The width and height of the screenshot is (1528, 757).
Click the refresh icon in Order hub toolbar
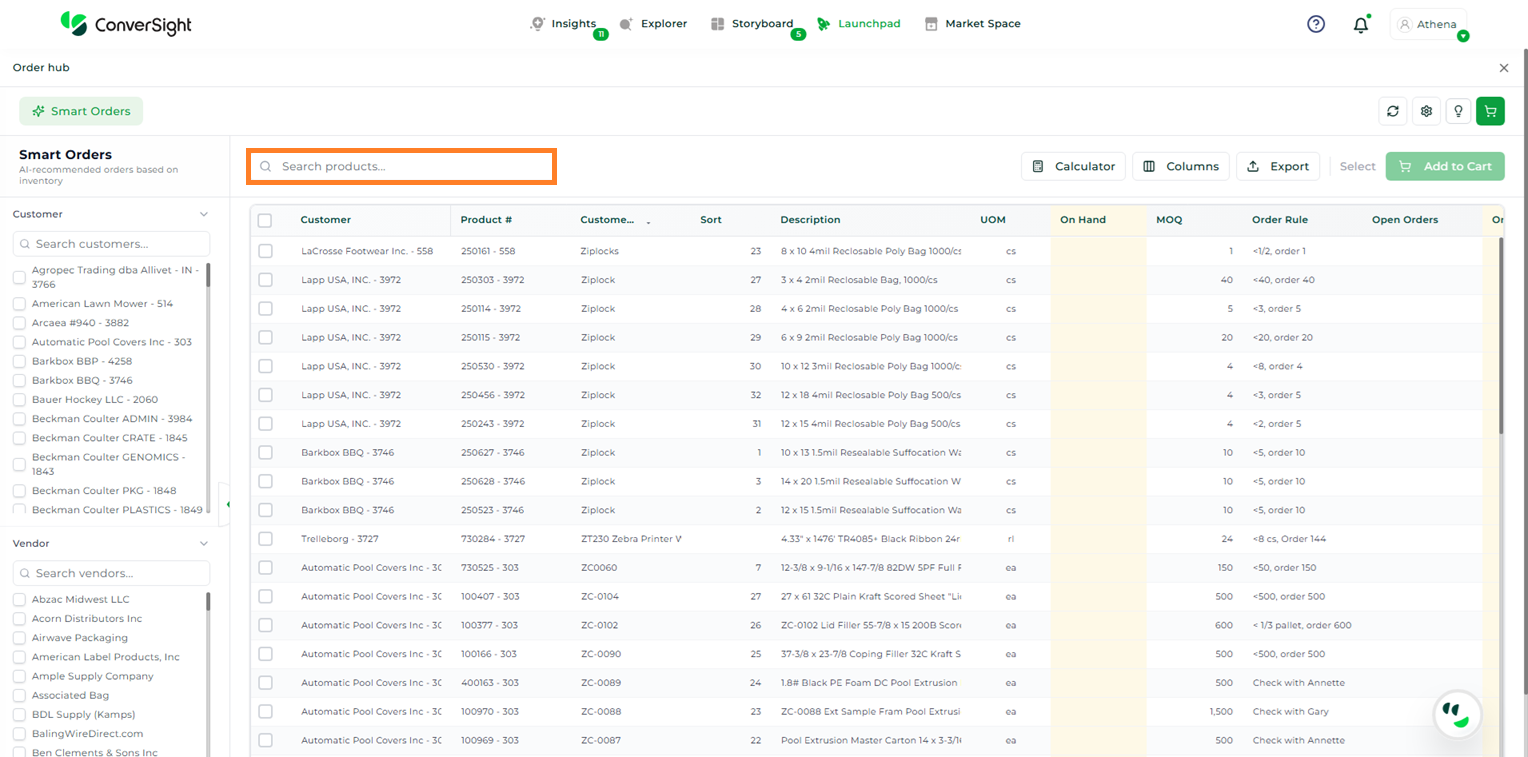click(x=1393, y=111)
